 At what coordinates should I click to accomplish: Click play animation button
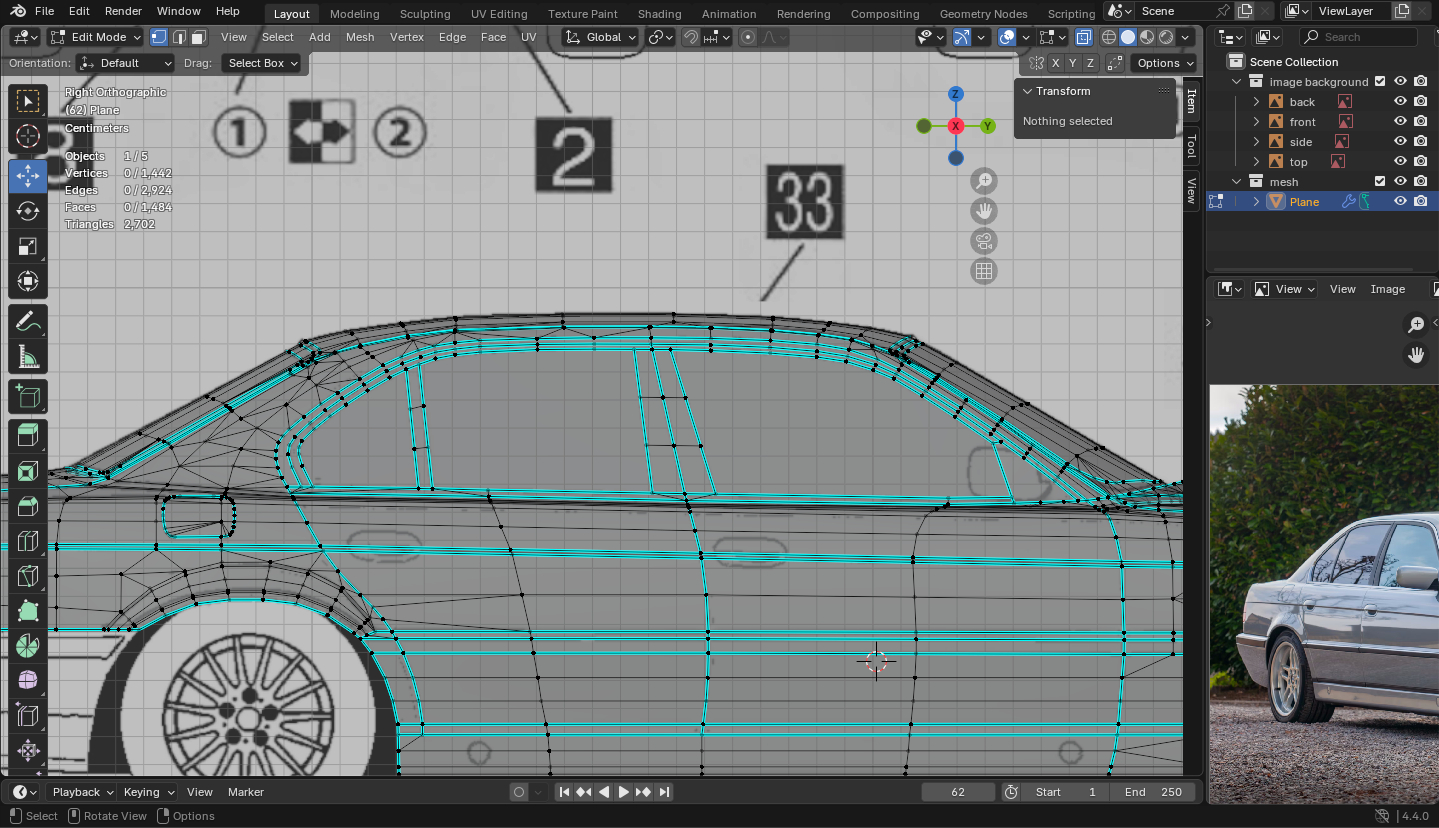click(x=623, y=792)
